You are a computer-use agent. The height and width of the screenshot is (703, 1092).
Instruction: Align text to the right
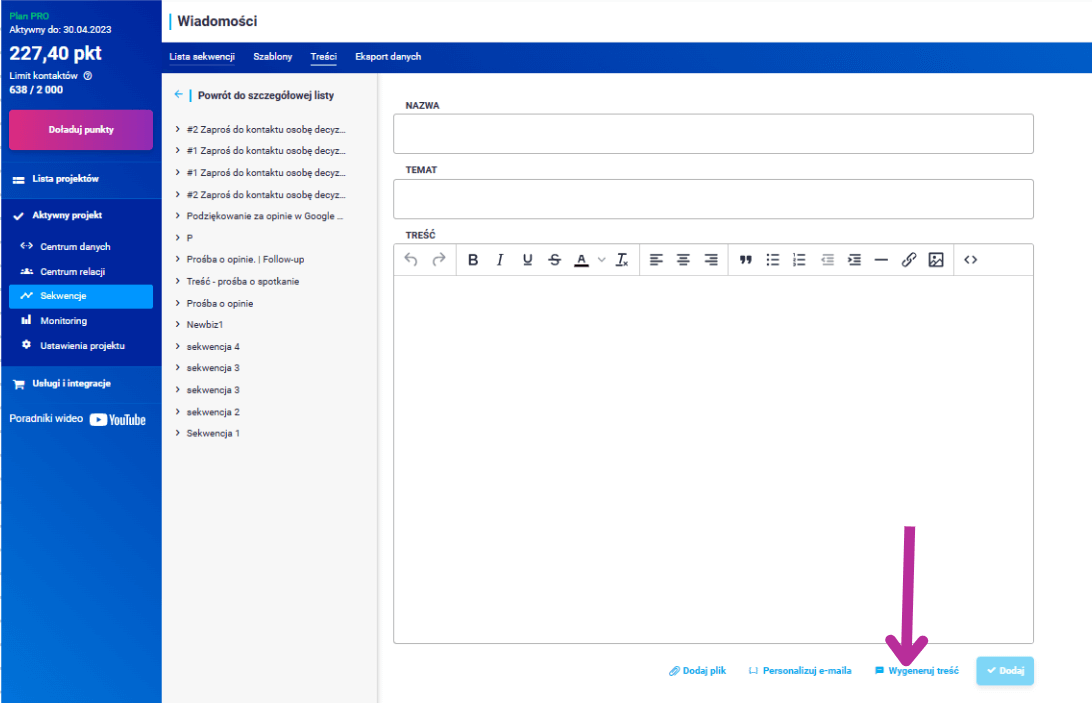(710, 260)
